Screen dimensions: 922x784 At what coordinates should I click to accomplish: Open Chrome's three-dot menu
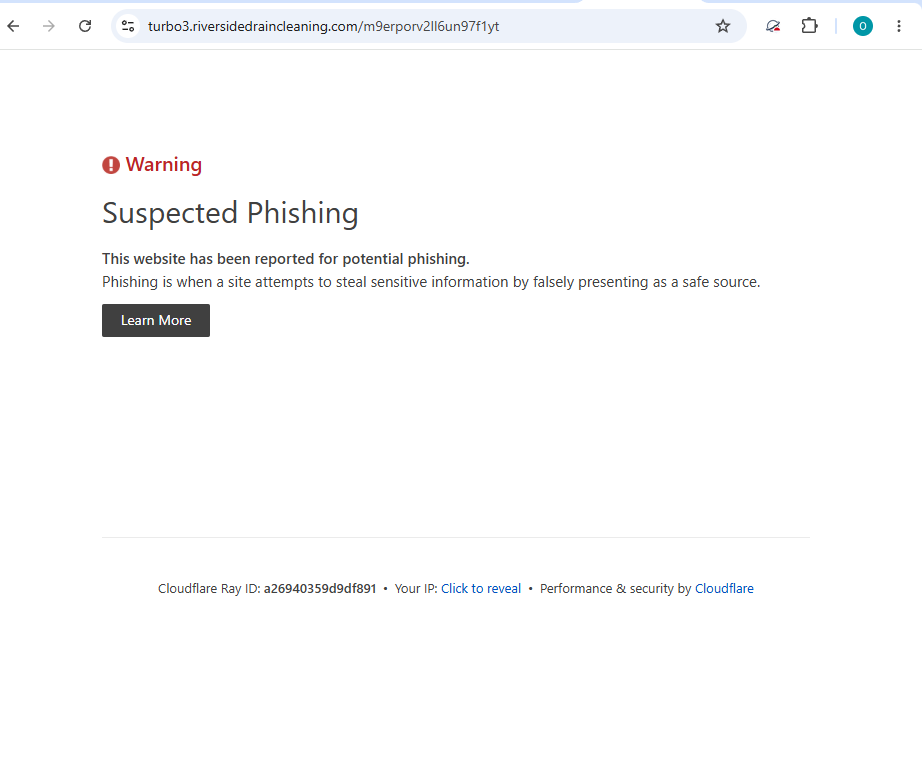point(898,26)
